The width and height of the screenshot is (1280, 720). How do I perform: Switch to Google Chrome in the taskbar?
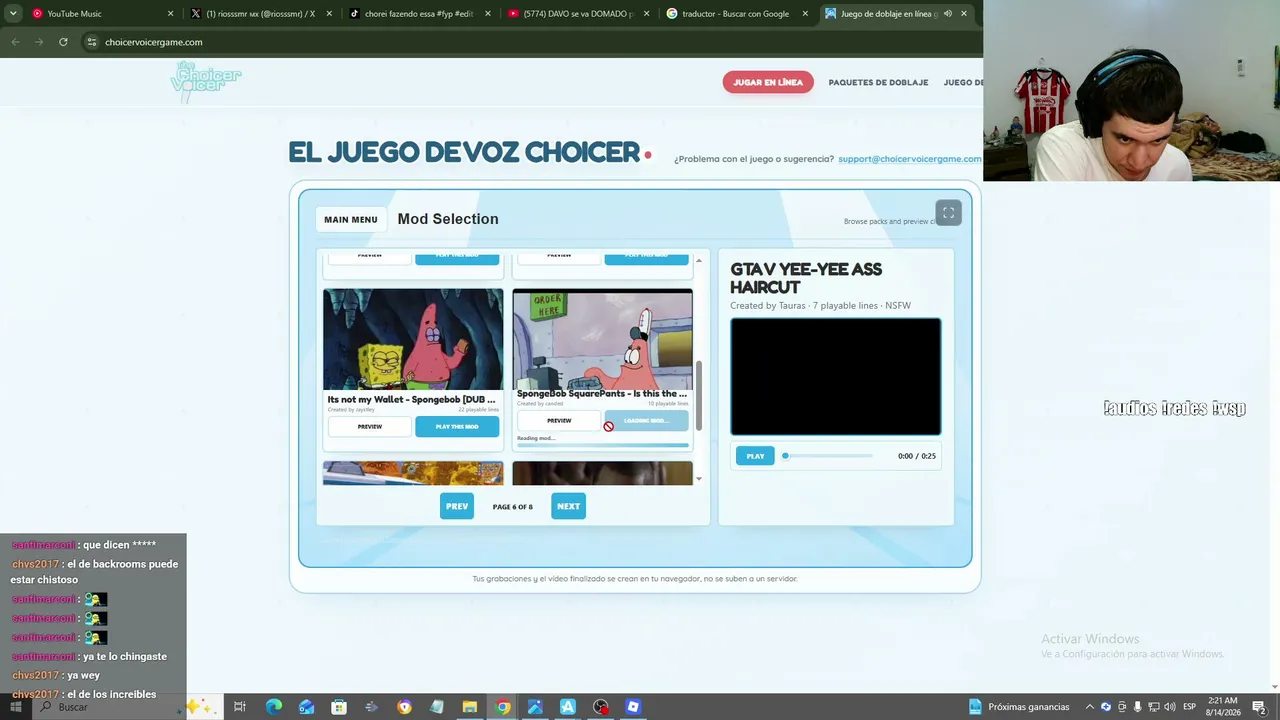click(x=503, y=707)
